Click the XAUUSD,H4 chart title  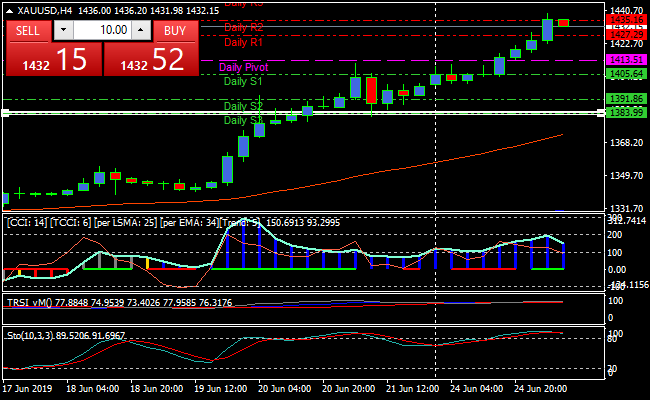click(45, 9)
